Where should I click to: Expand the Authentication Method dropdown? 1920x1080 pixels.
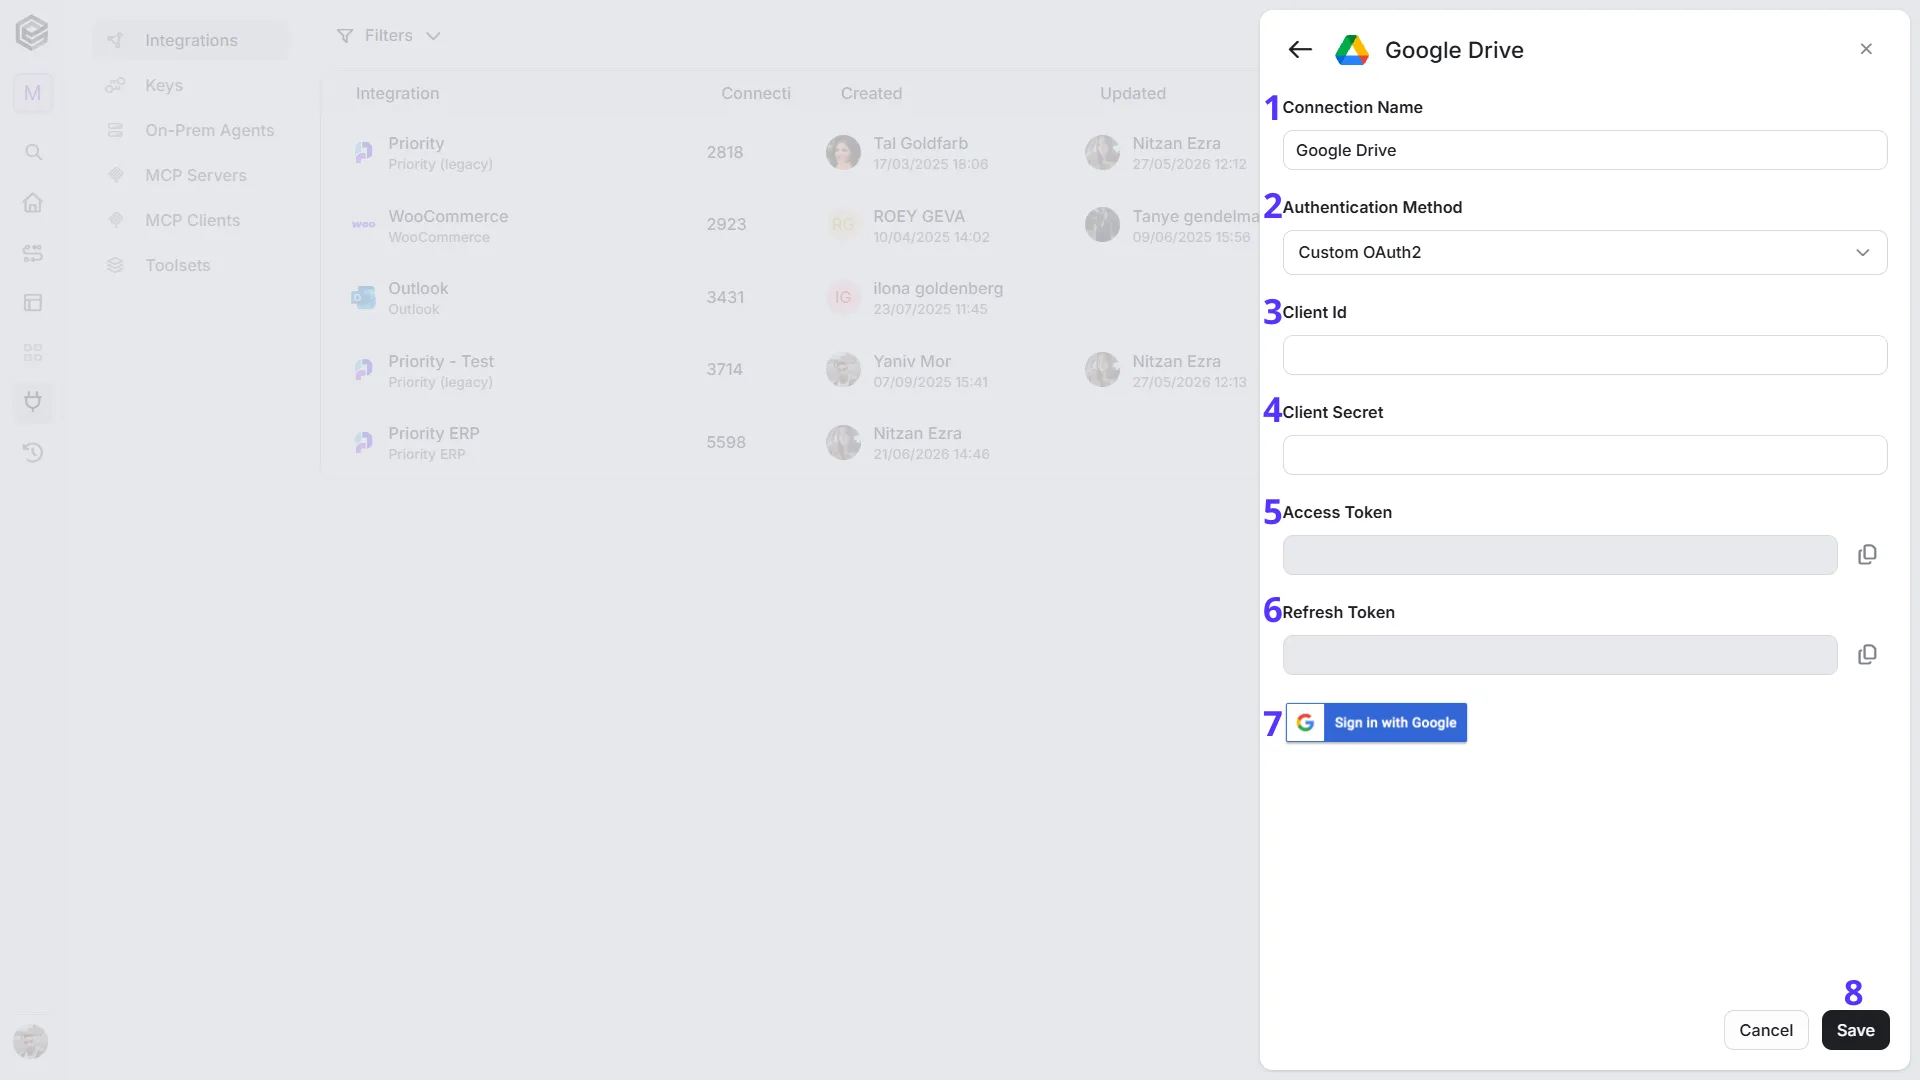[x=1584, y=252]
